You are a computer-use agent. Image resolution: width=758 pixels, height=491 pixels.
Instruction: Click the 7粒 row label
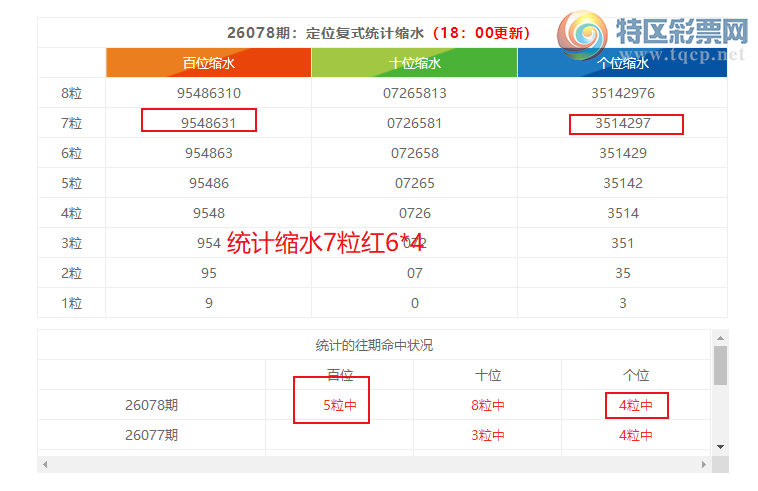coord(72,123)
